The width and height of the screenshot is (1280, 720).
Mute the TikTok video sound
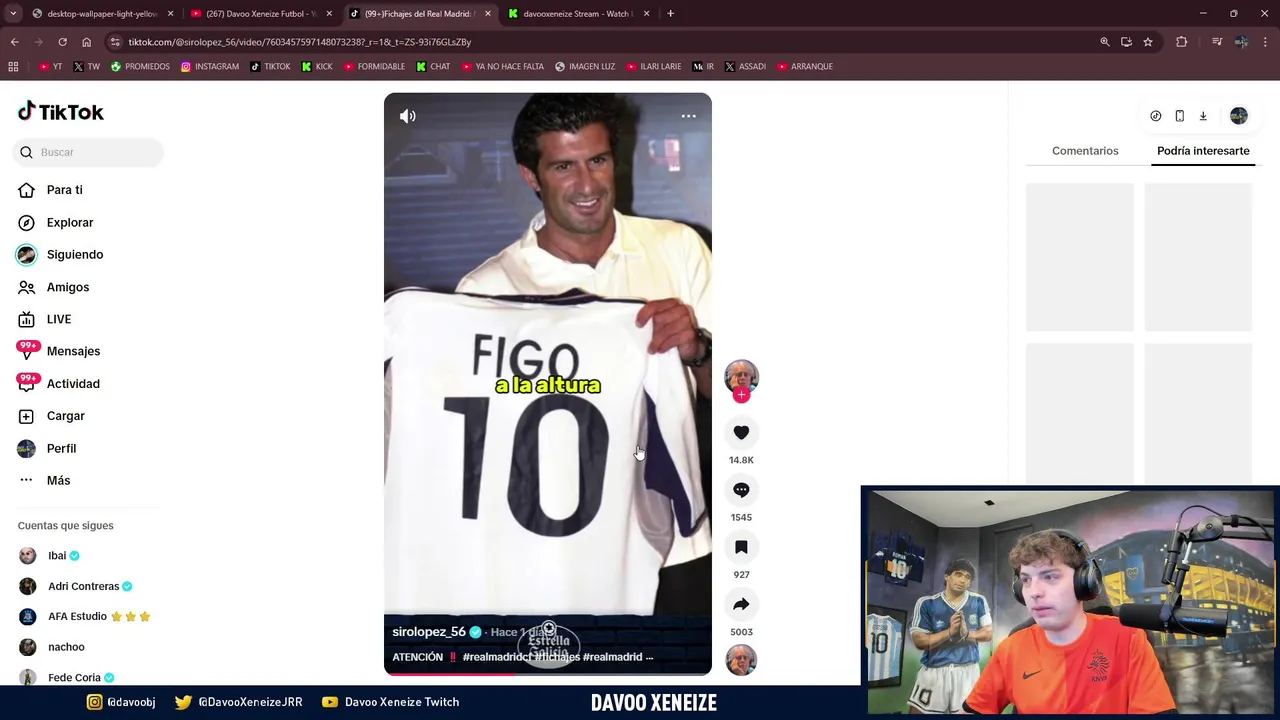tap(408, 116)
